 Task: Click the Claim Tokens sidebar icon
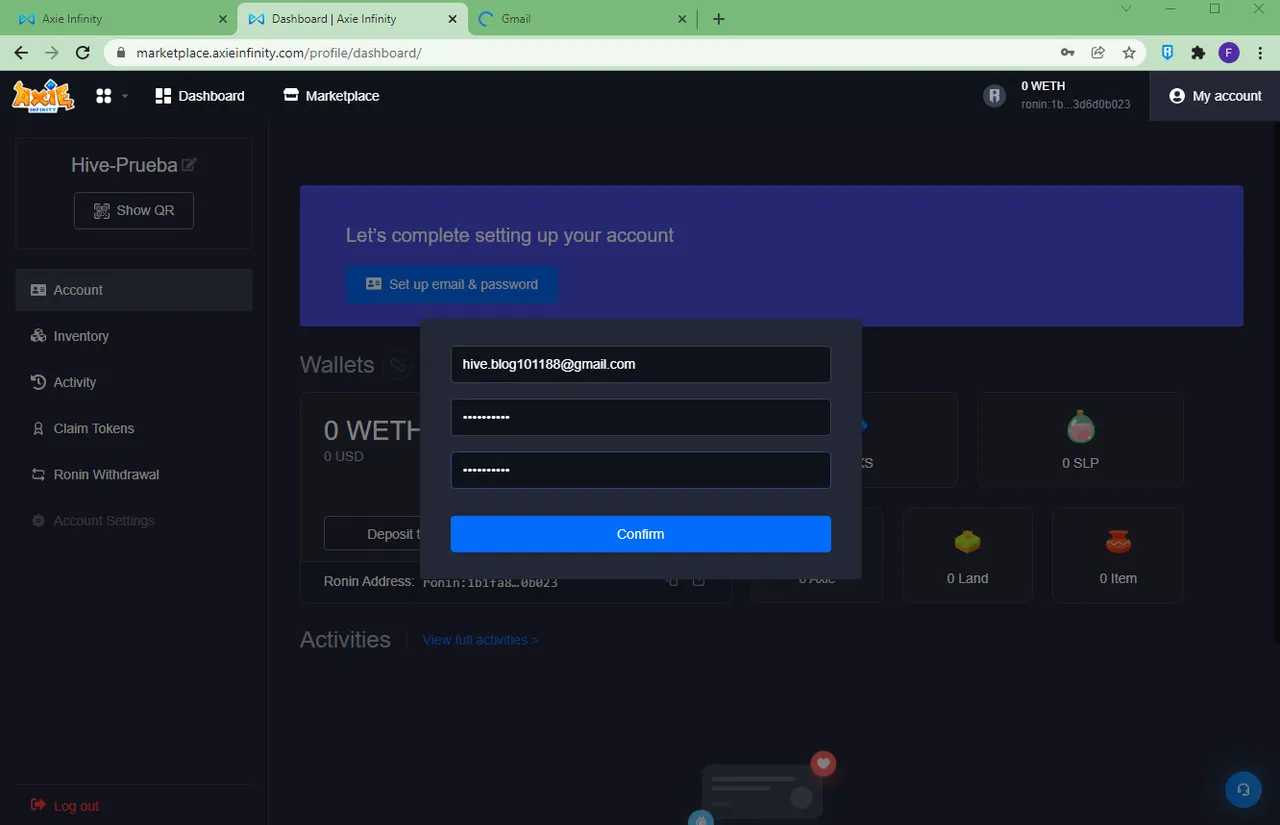[38, 428]
